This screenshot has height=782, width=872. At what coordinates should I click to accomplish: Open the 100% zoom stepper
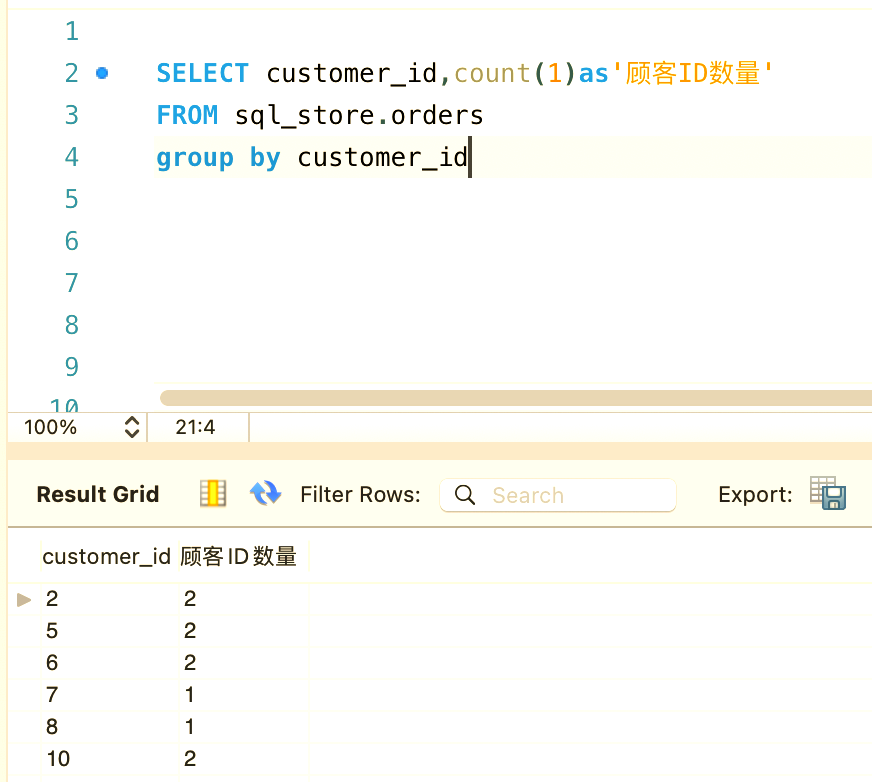point(132,427)
